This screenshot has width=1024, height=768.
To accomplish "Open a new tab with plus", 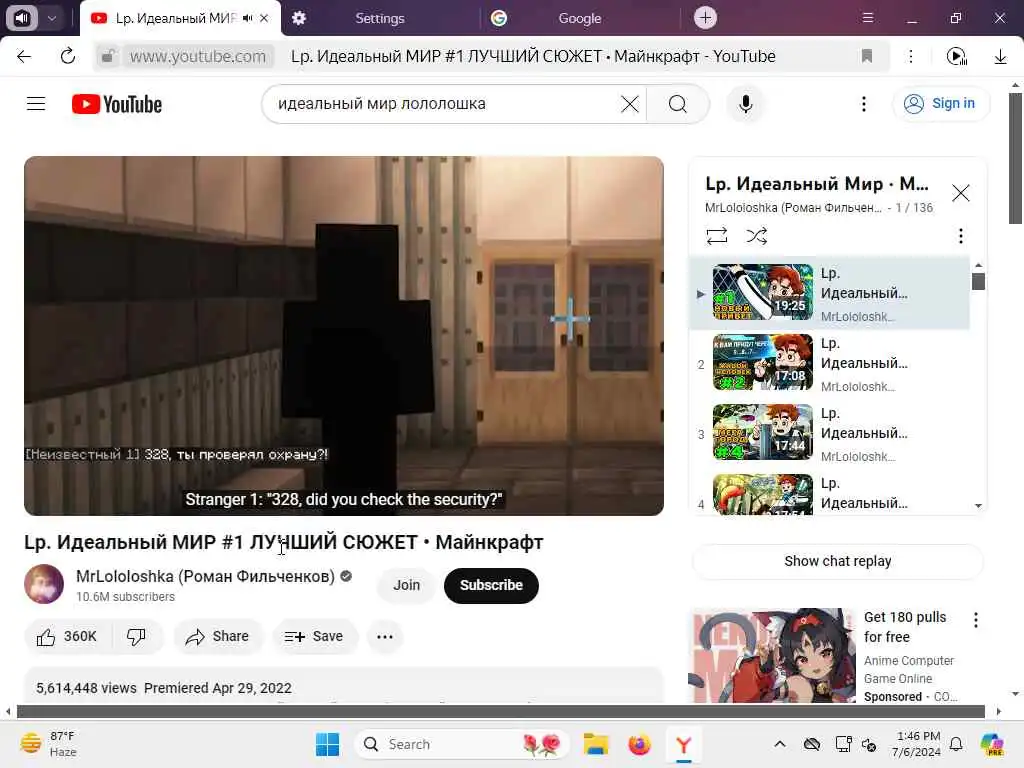I will pyautogui.click(x=705, y=18).
